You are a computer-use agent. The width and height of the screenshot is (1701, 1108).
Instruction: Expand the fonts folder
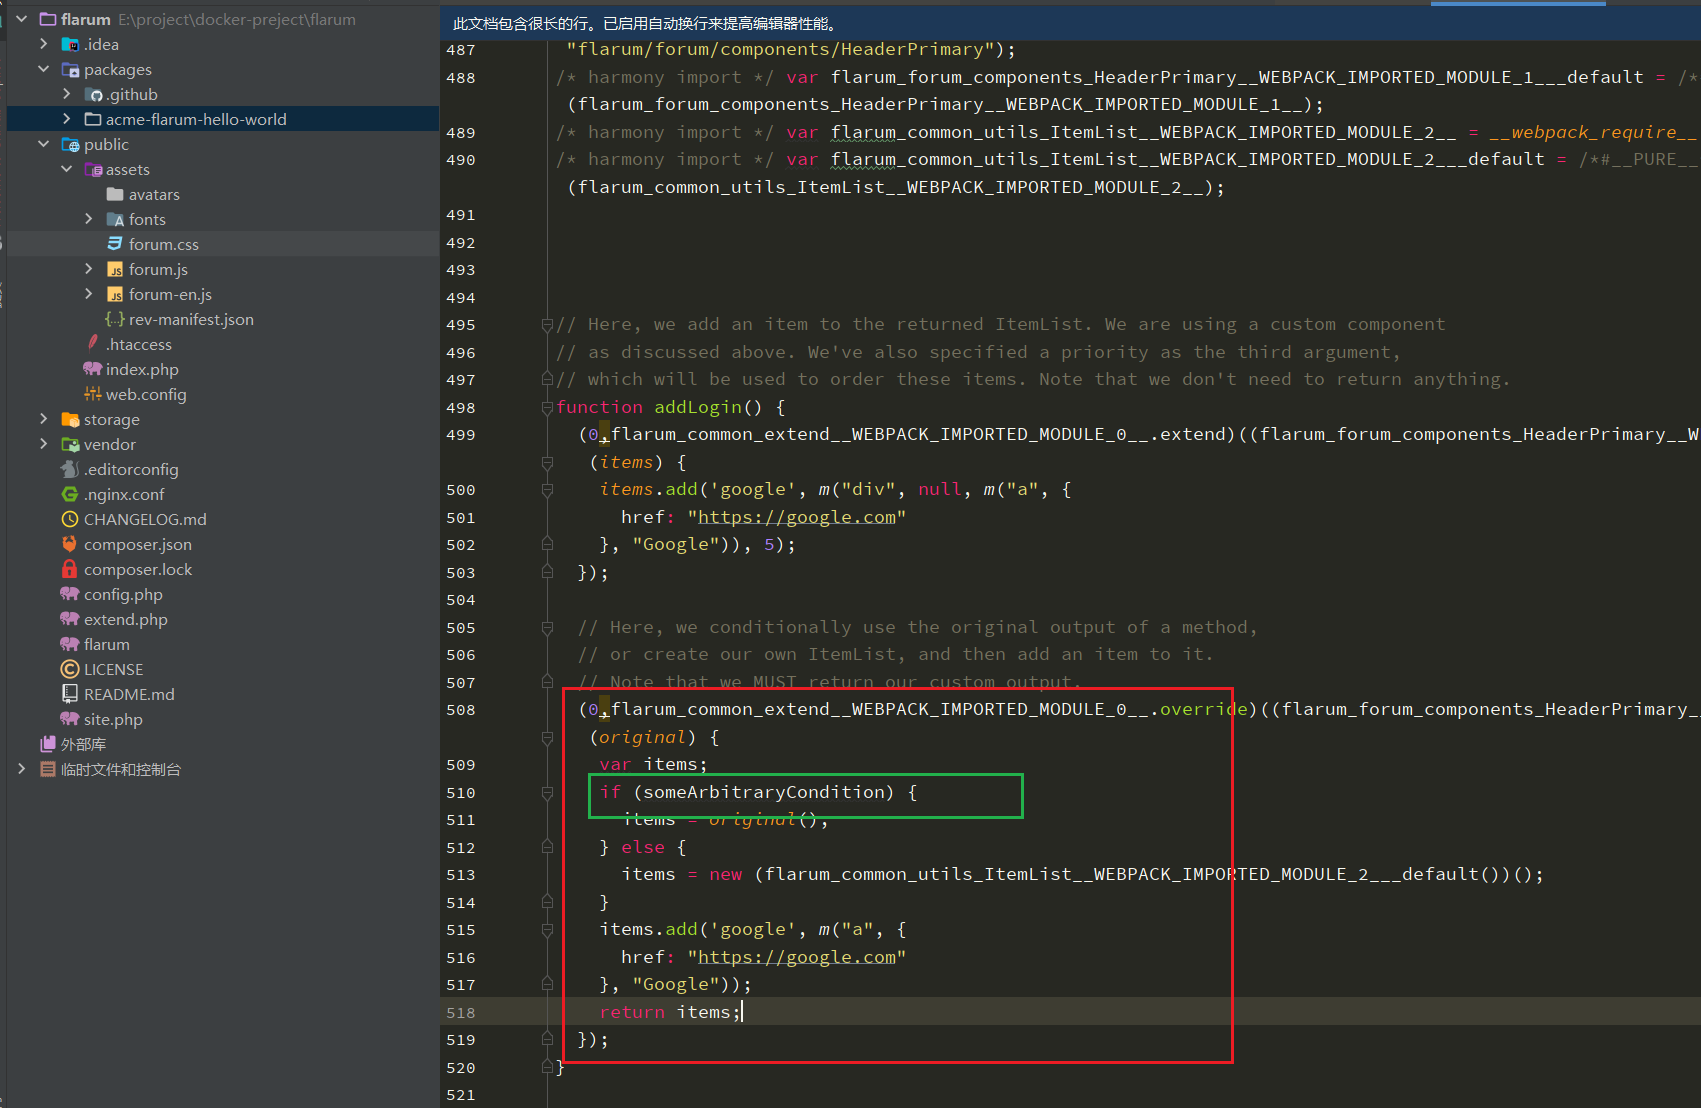[88, 219]
